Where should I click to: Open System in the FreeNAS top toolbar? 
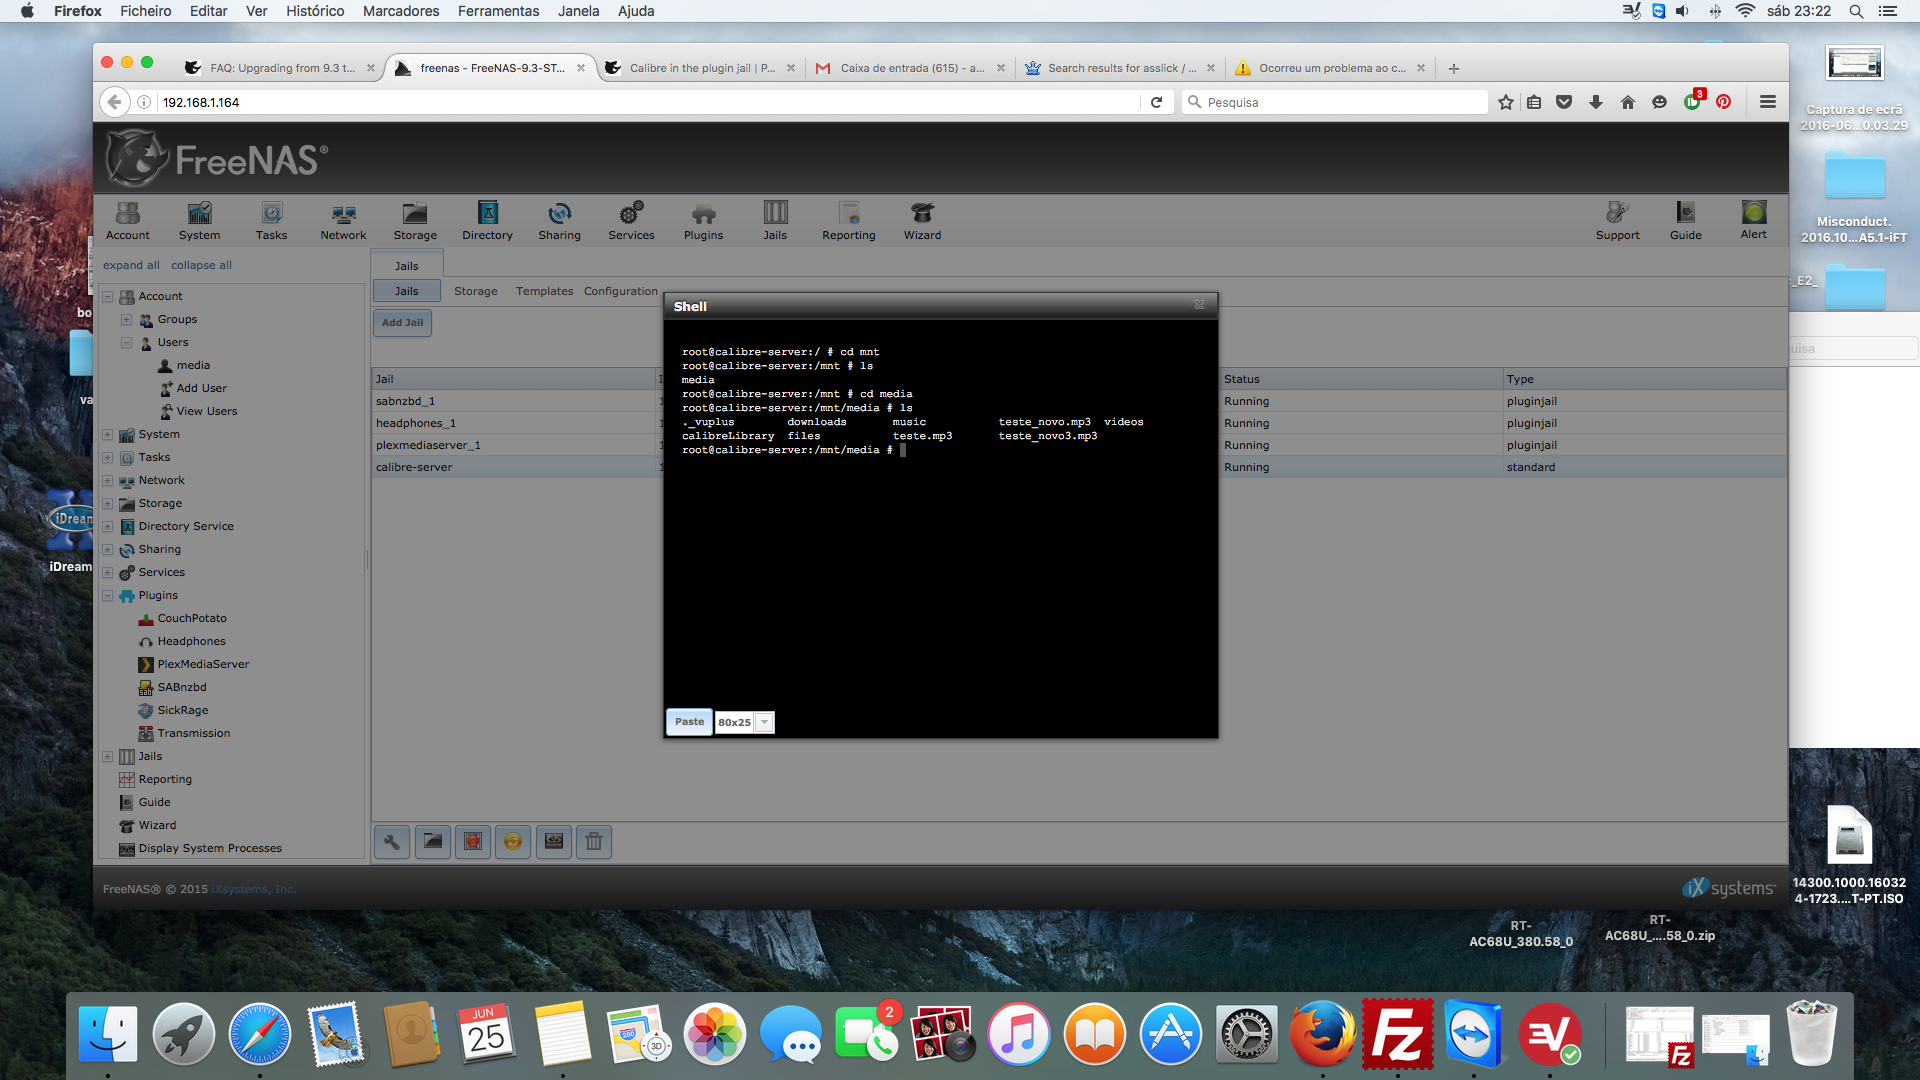199,221
